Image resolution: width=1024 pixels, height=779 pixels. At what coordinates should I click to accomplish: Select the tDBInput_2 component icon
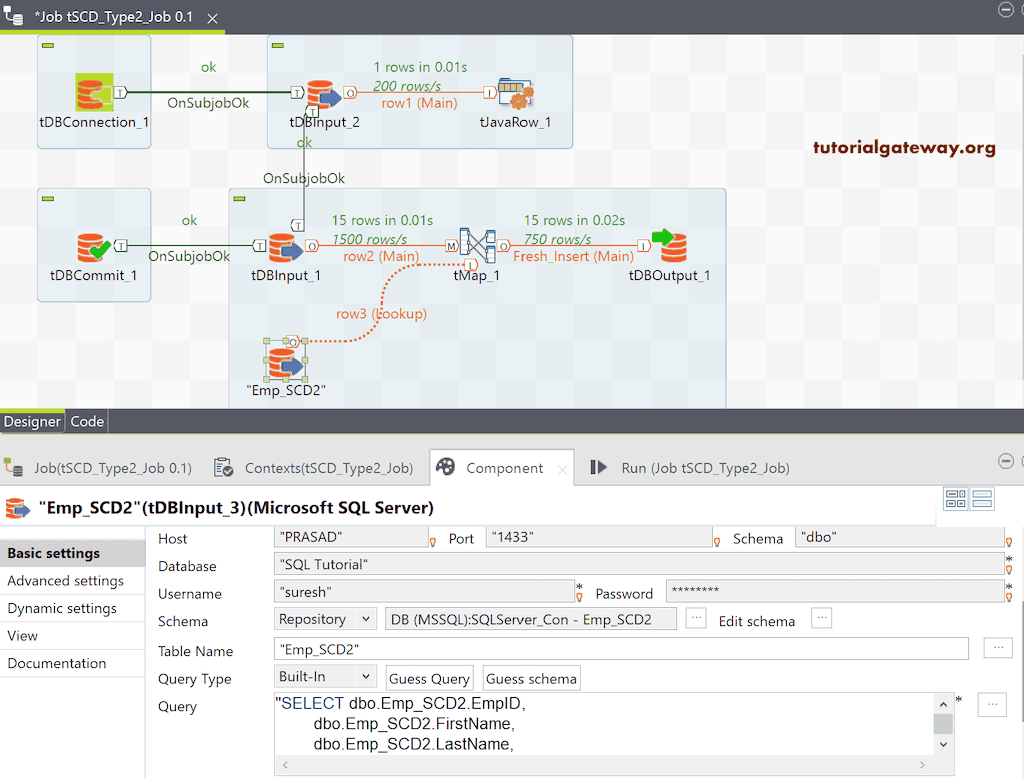pyautogui.click(x=322, y=93)
